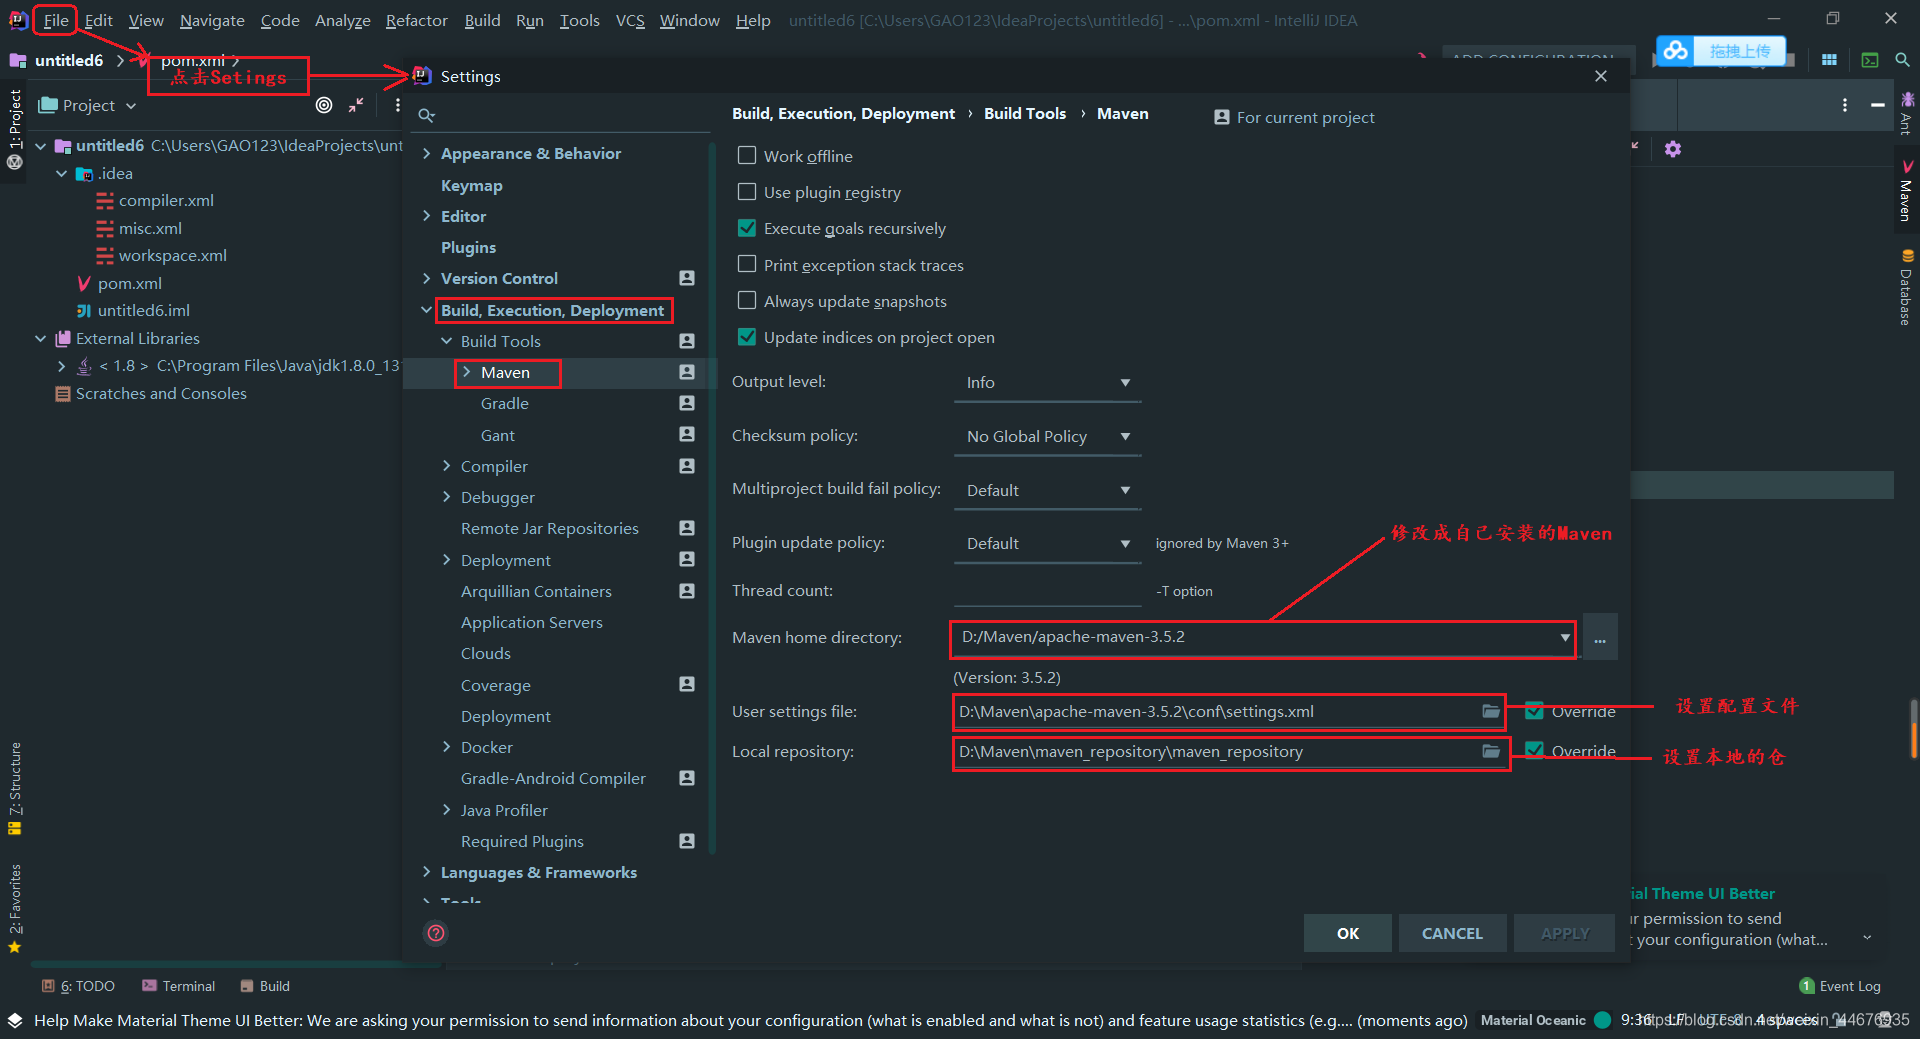Click Build Tools in settings breadcrumb
Screen dimensions: 1920x1039
click(x=1025, y=114)
